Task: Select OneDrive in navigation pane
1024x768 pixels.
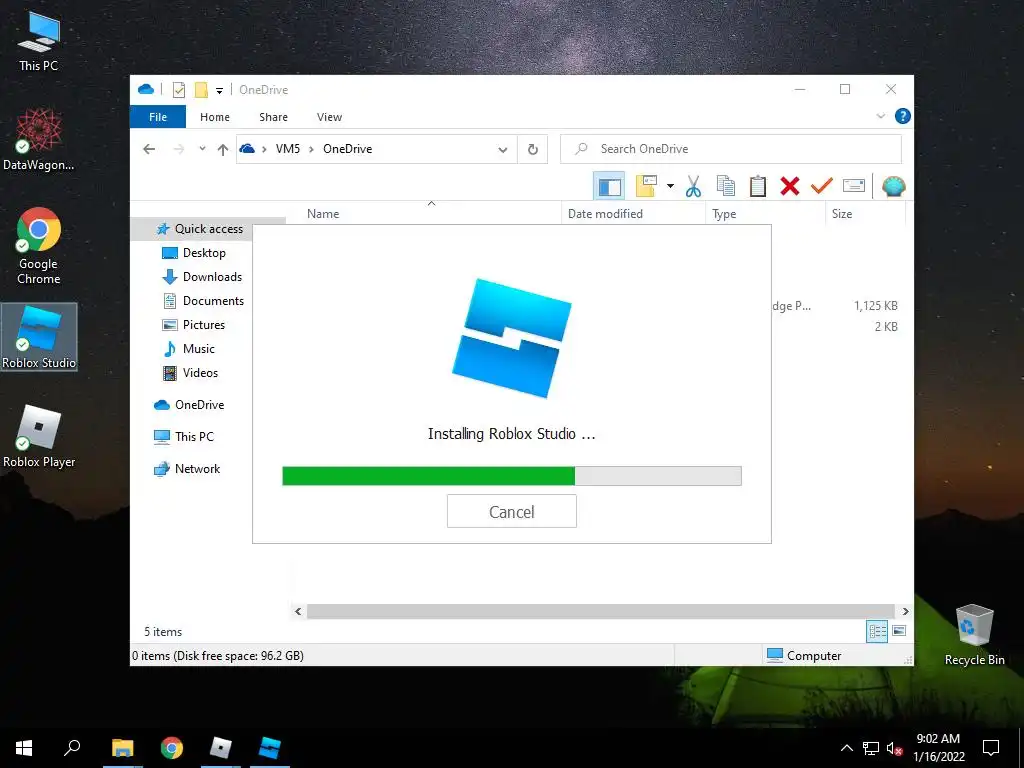Action: click(x=189, y=405)
